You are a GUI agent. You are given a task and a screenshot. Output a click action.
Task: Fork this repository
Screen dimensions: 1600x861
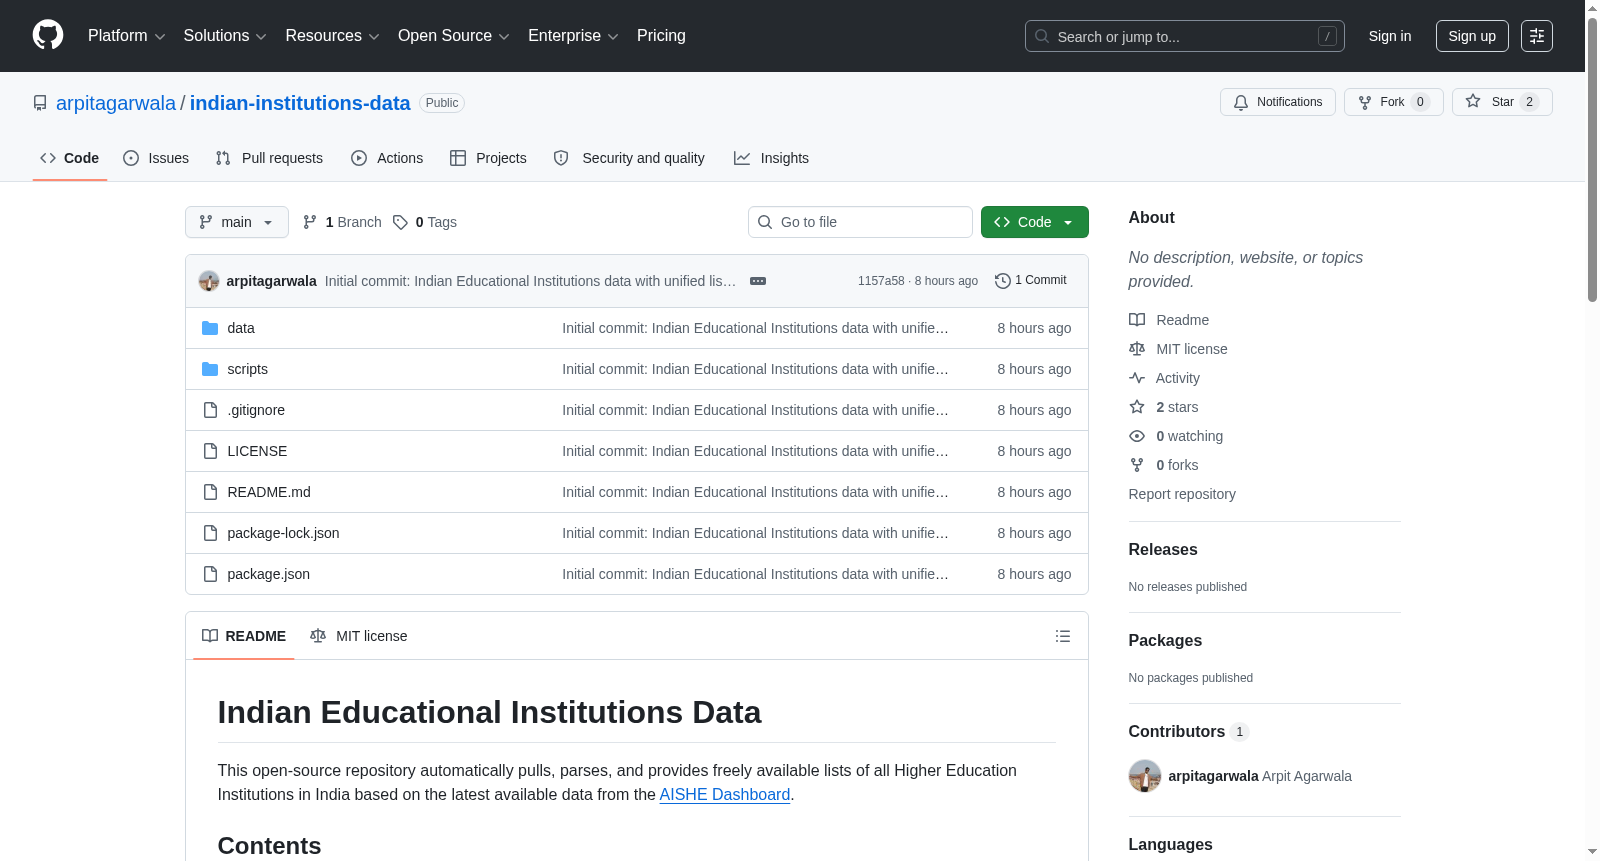pyautogui.click(x=1393, y=102)
